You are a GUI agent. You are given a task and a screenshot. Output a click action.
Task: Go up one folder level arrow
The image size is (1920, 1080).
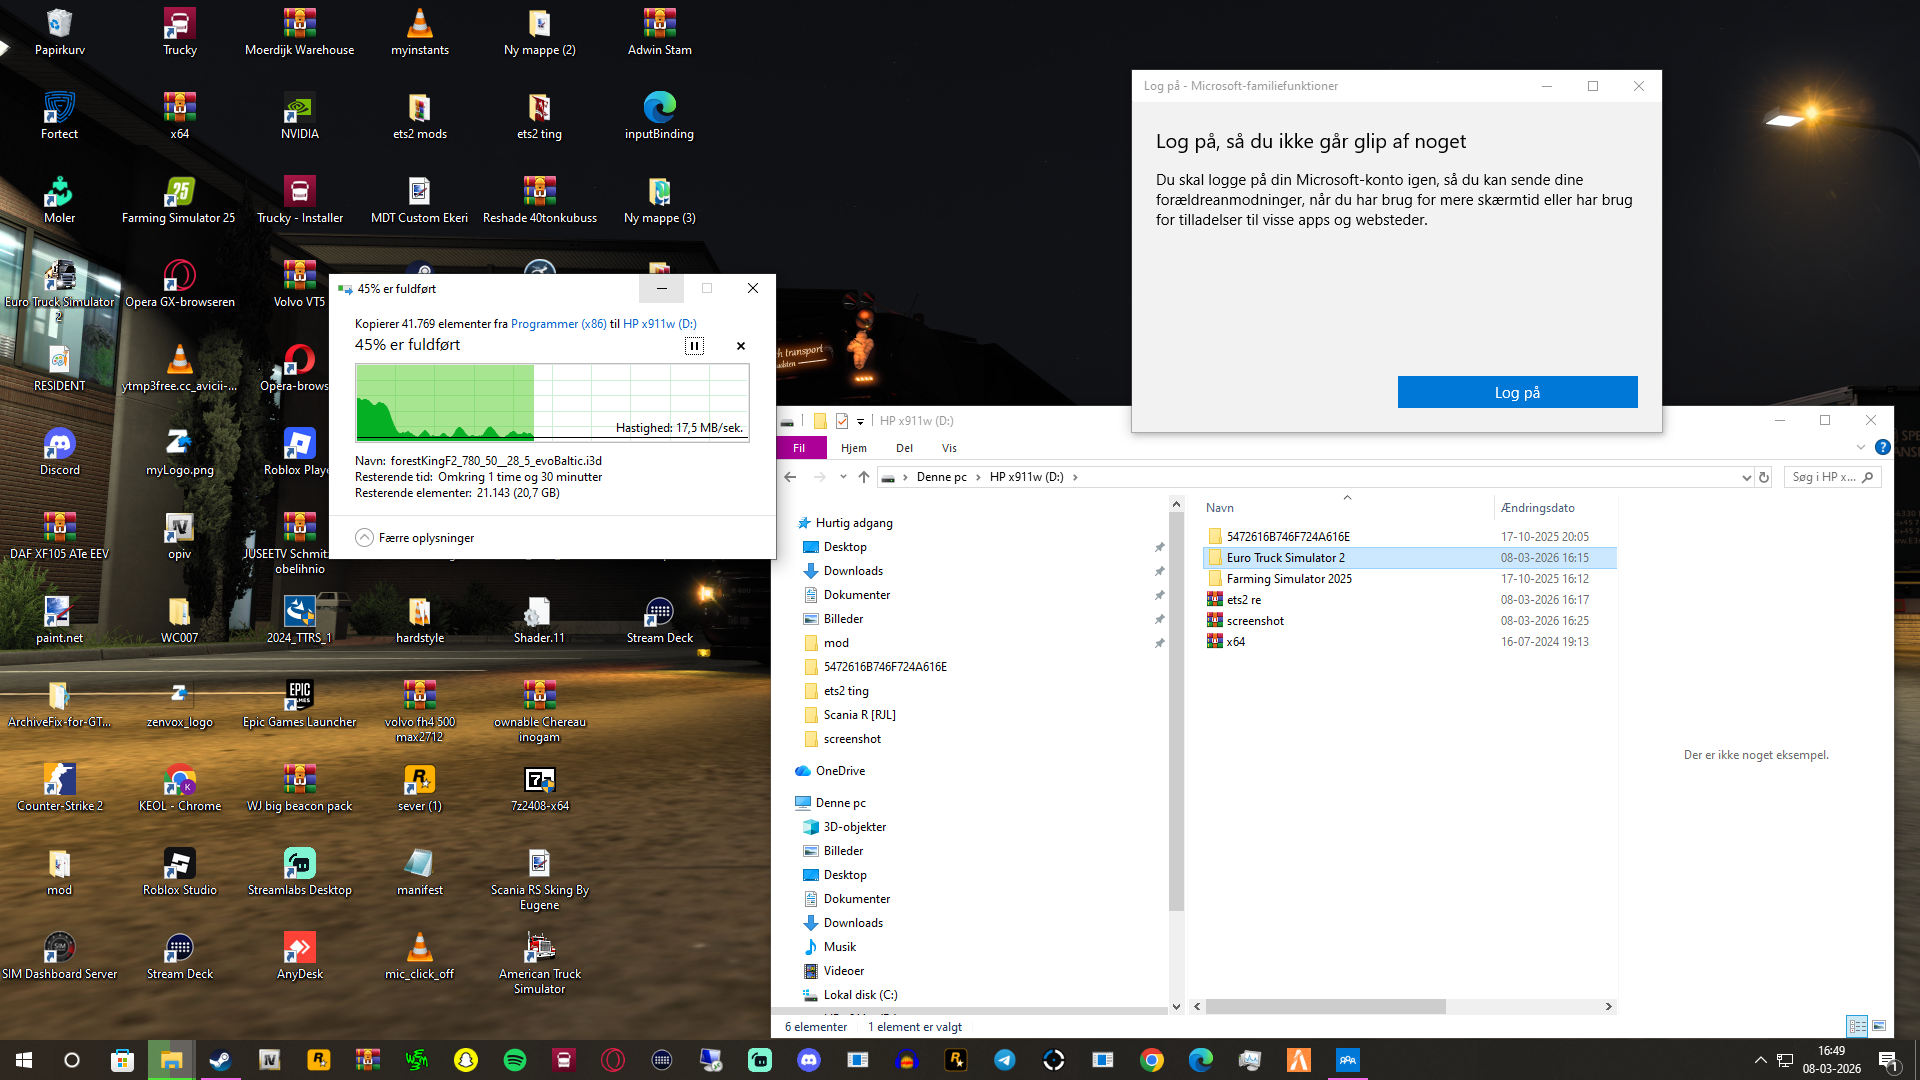[x=864, y=477]
